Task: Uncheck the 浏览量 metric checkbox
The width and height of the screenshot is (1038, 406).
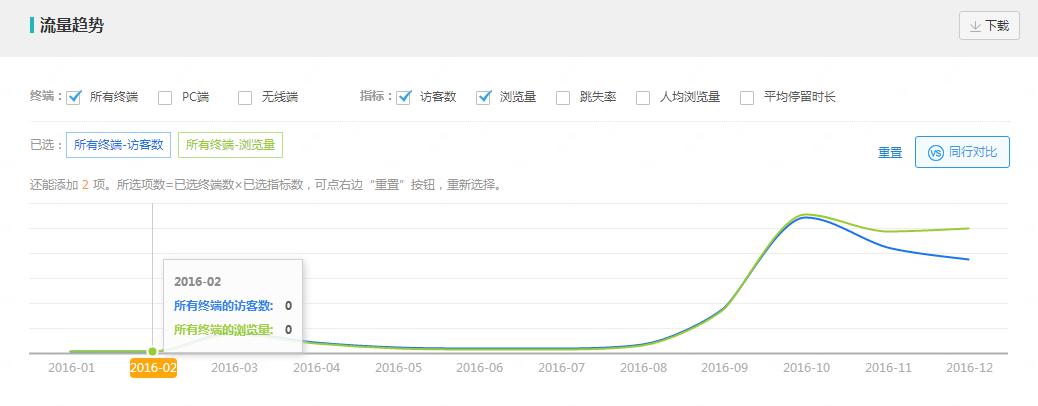Action: (484, 98)
